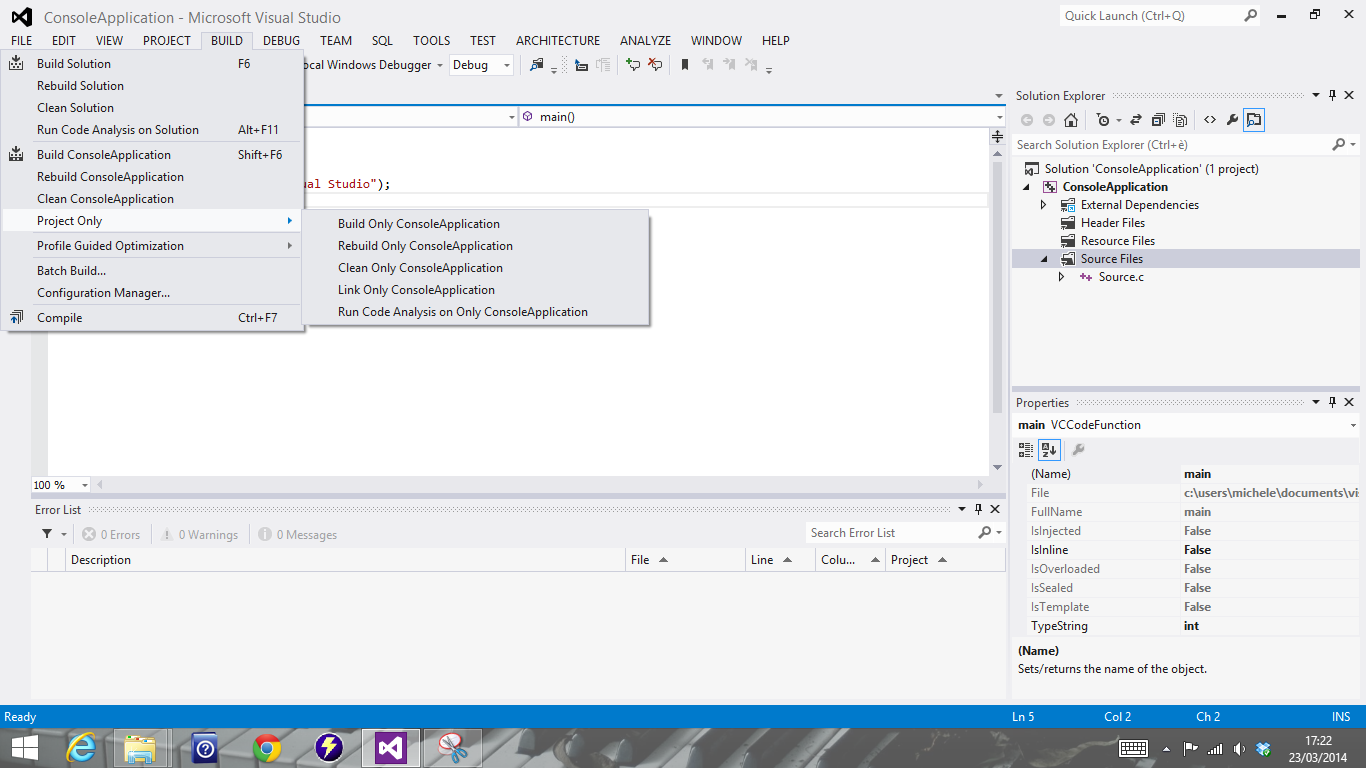Click Comment out selected lines icon
The image size is (1366, 768).
pyautogui.click(x=633, y=65)
